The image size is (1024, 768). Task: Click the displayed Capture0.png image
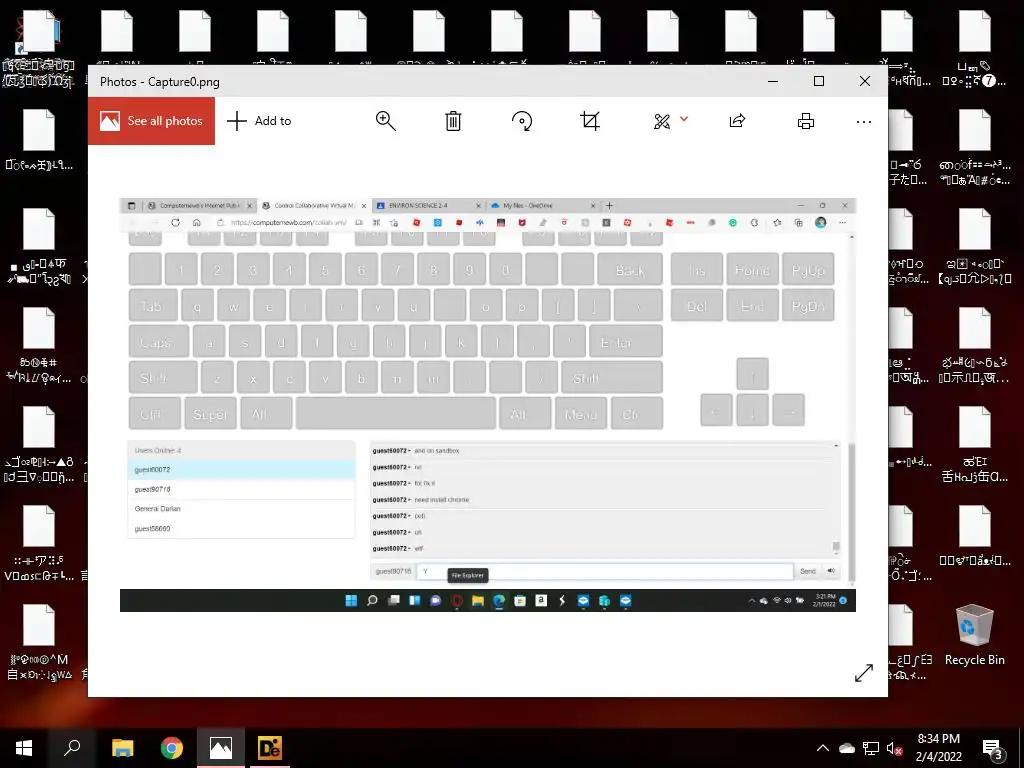click(x=488, y=404)
